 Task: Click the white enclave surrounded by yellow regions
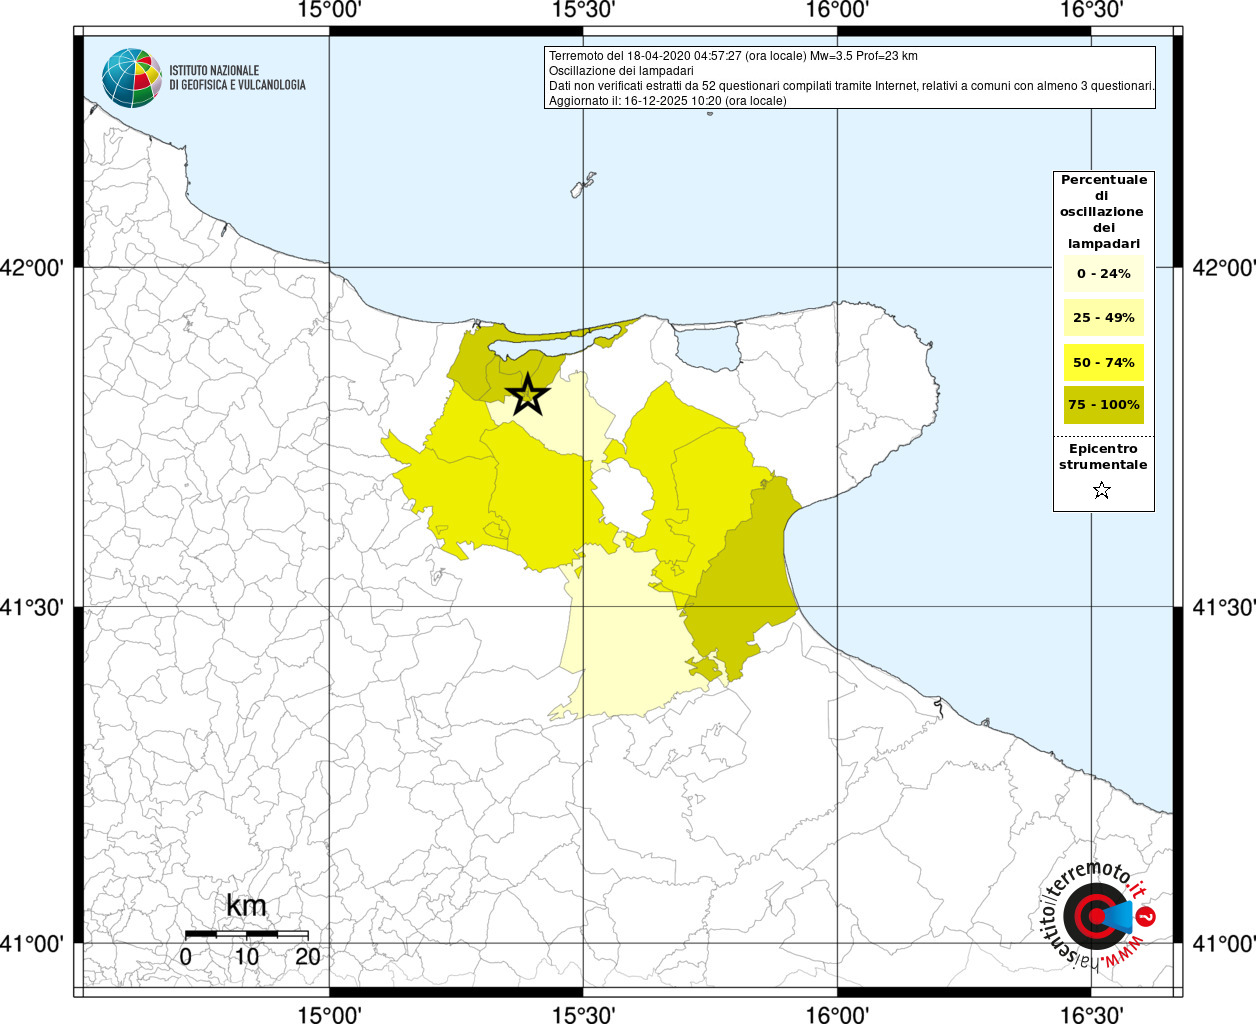pos(622,498)
